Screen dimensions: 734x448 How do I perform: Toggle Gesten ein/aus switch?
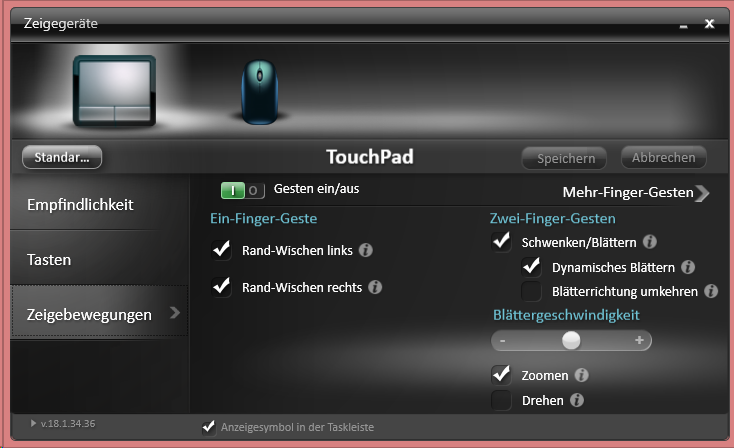(x=242, y=190)
